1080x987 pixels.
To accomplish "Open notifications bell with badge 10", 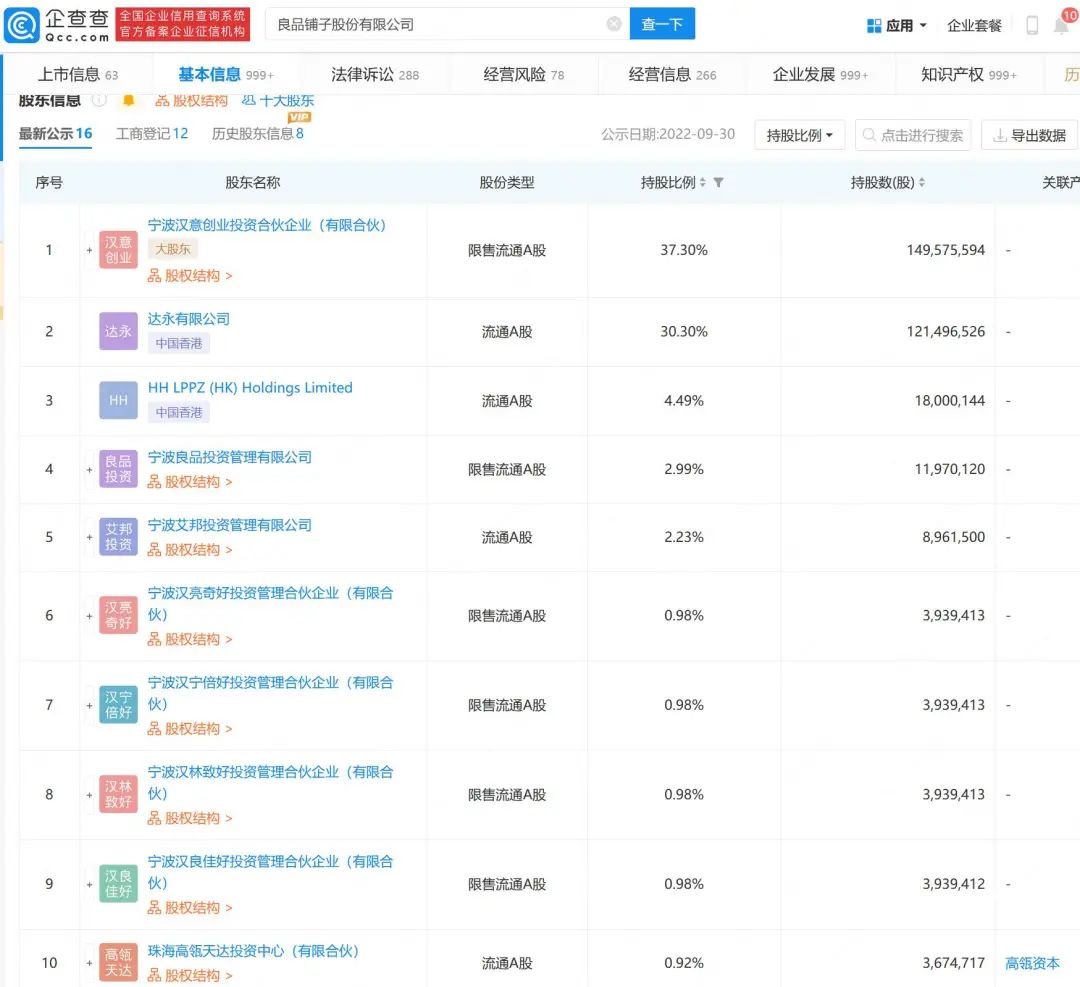I will [x=1061, y=25].
